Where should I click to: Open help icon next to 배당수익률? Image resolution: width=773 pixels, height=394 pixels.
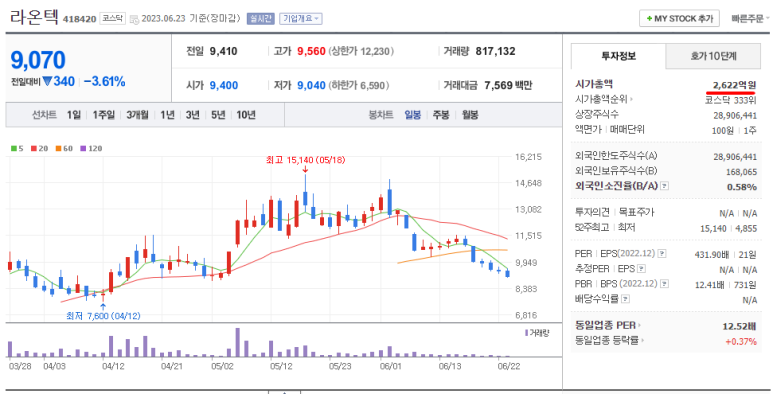[626, 299]
